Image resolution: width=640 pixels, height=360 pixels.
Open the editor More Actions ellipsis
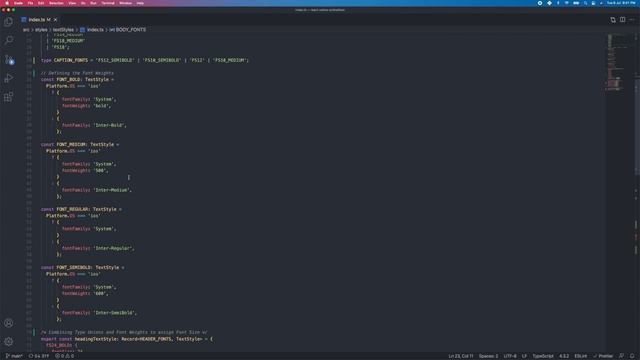point(632,20)
